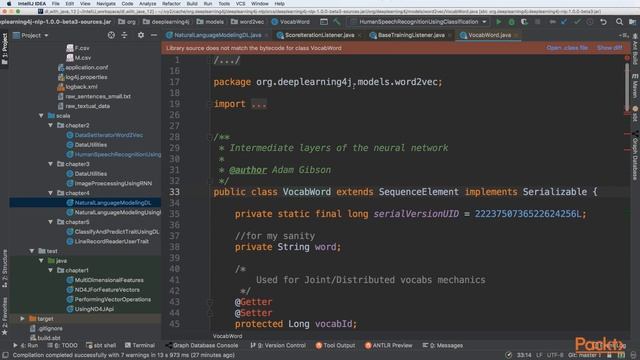Click the UTF-8 encoding in status bar

tap(555, 355)
